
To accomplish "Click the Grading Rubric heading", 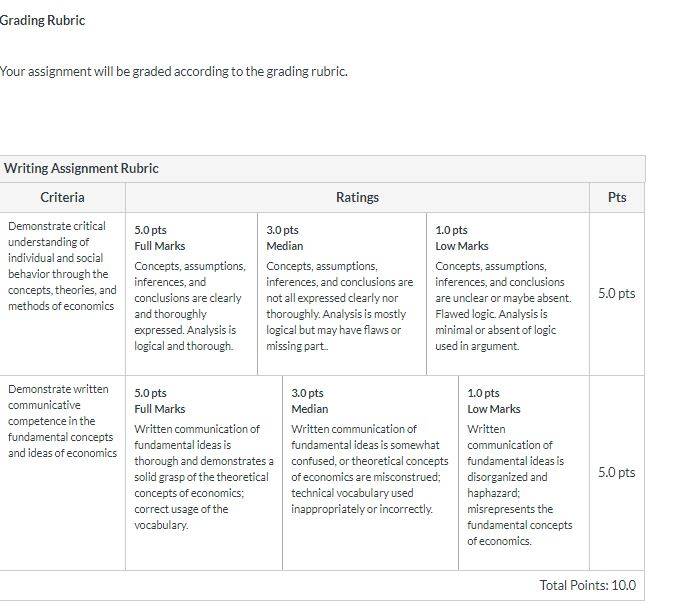I will click(42, 20).
